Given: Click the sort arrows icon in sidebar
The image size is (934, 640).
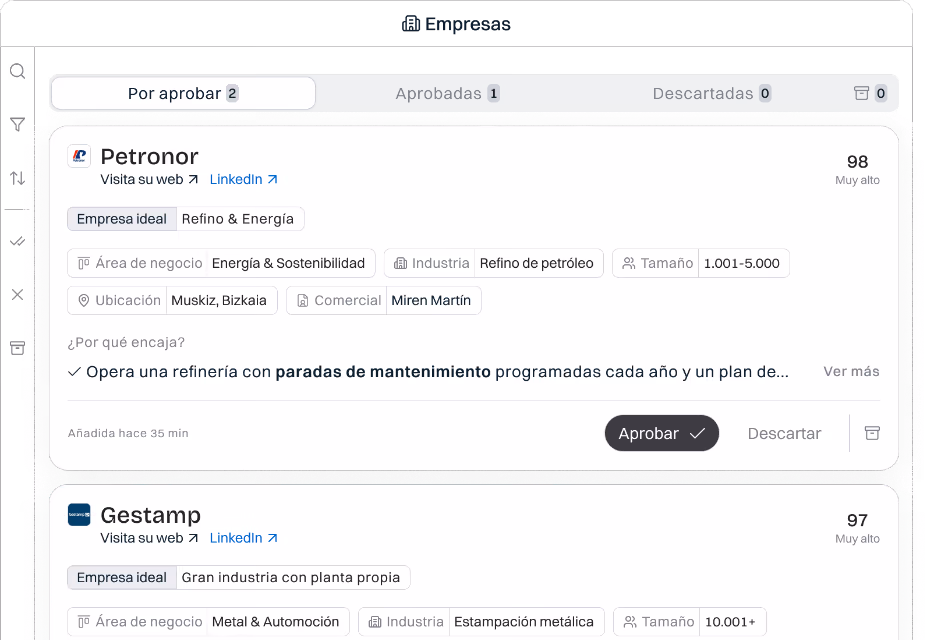Looking at the screenshot, I should pyautogui.click(x=17, y=178).
